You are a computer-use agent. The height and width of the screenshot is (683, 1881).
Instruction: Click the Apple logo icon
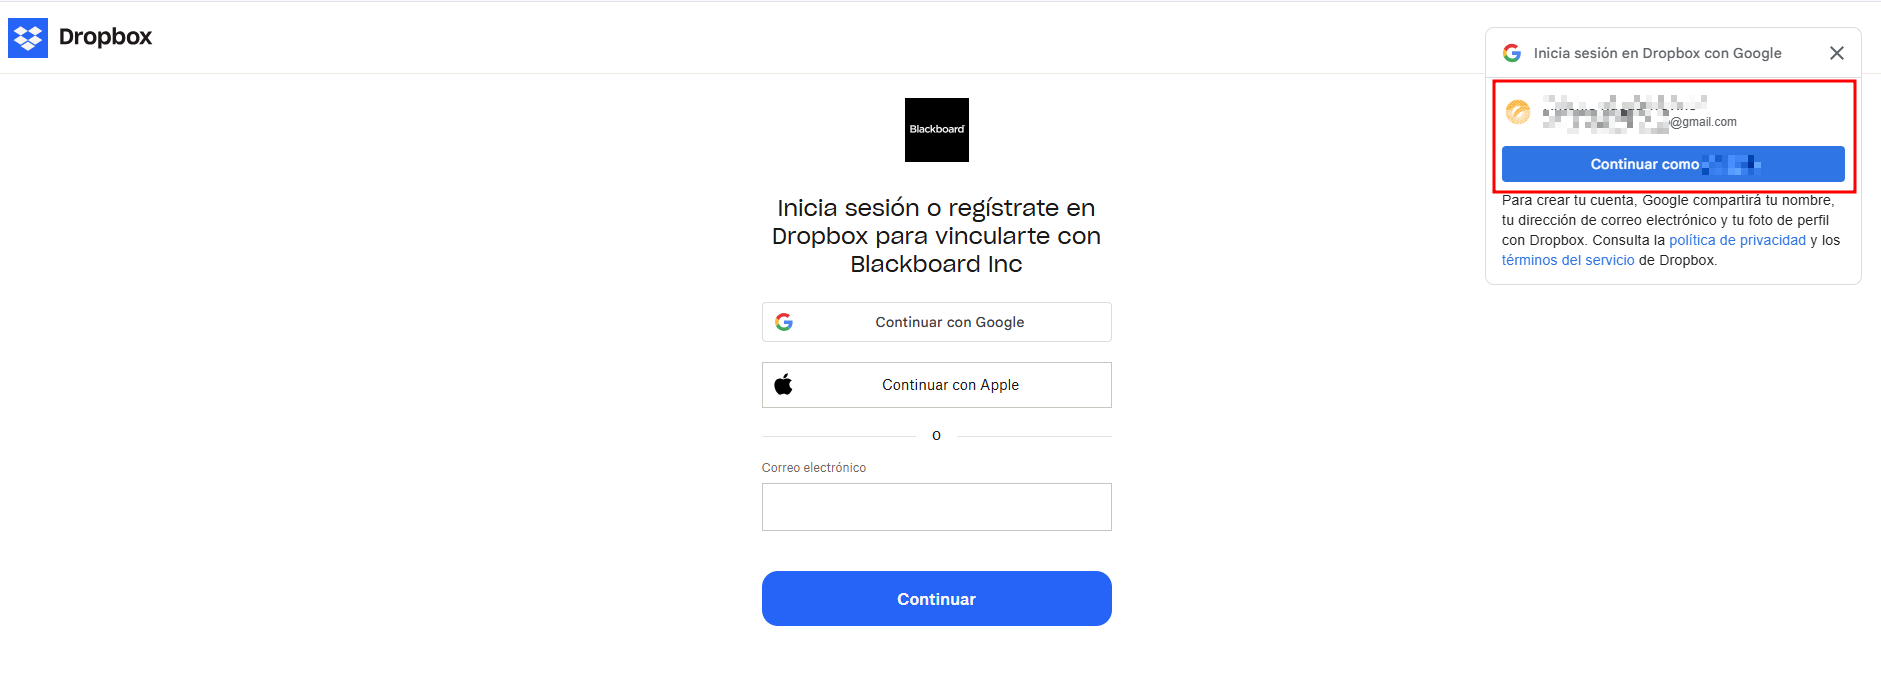pos(784,385)
